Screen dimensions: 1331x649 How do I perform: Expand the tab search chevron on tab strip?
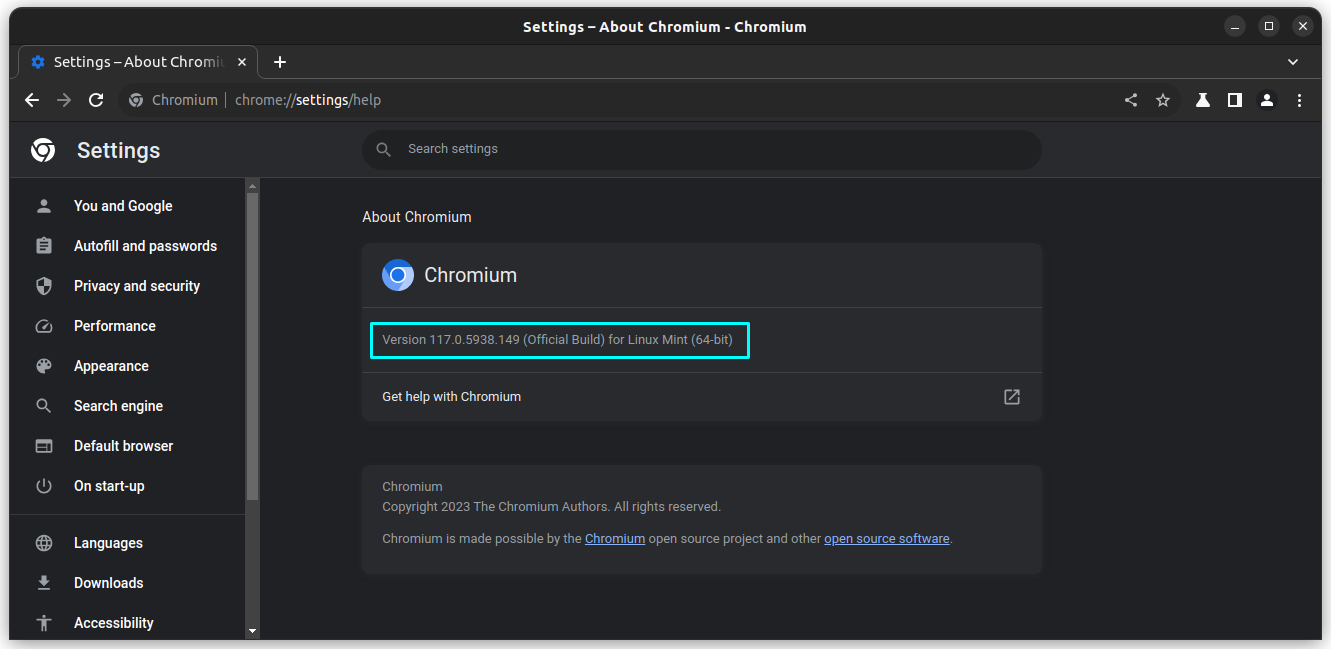tap(1292, 61)
